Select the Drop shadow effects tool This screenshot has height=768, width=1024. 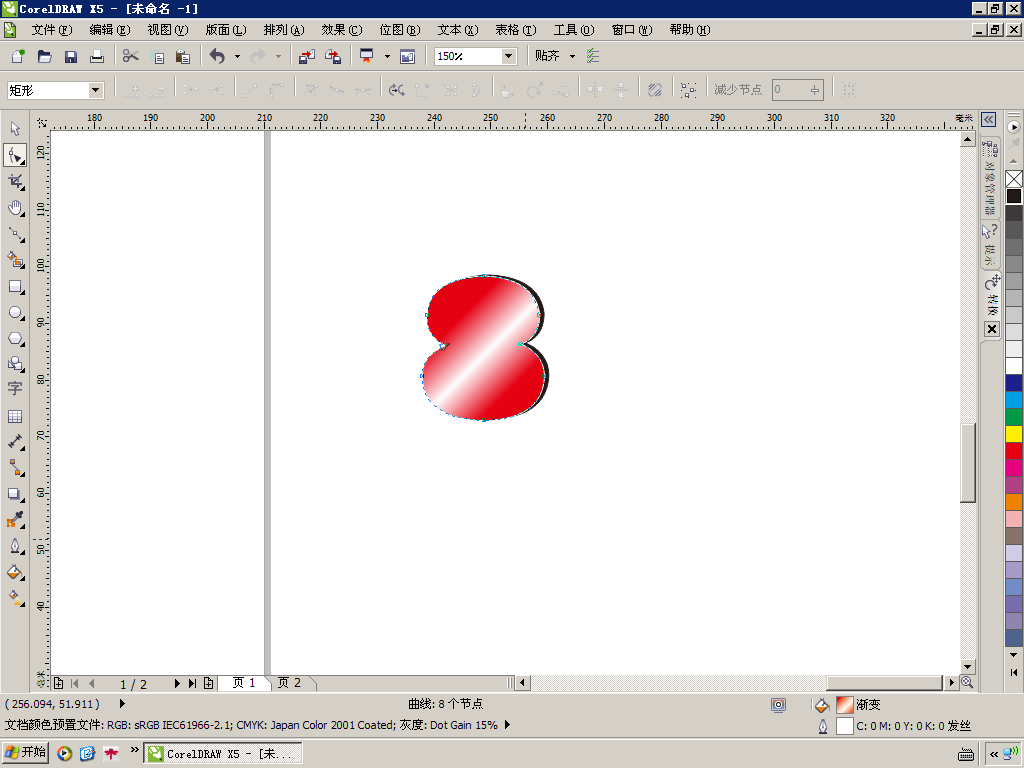(15, 494)
